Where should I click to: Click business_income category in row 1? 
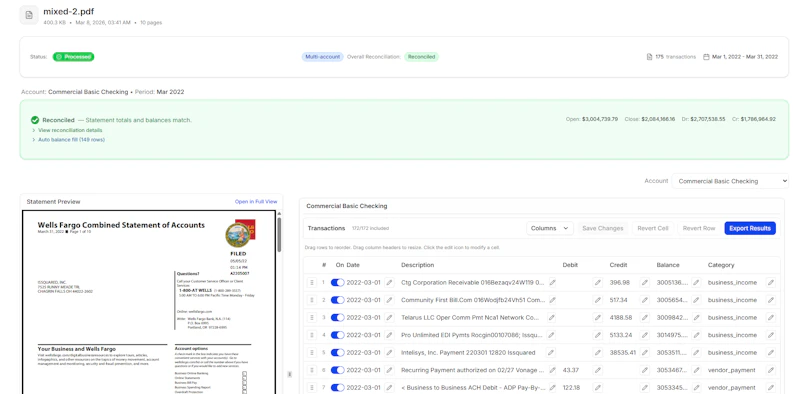(x=732, y=283)
